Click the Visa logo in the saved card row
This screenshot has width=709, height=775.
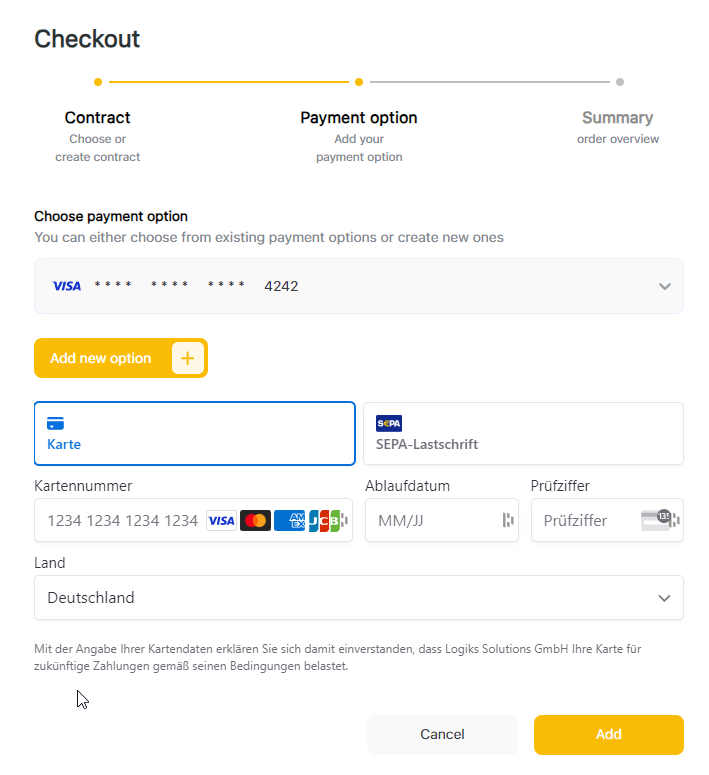67,286
